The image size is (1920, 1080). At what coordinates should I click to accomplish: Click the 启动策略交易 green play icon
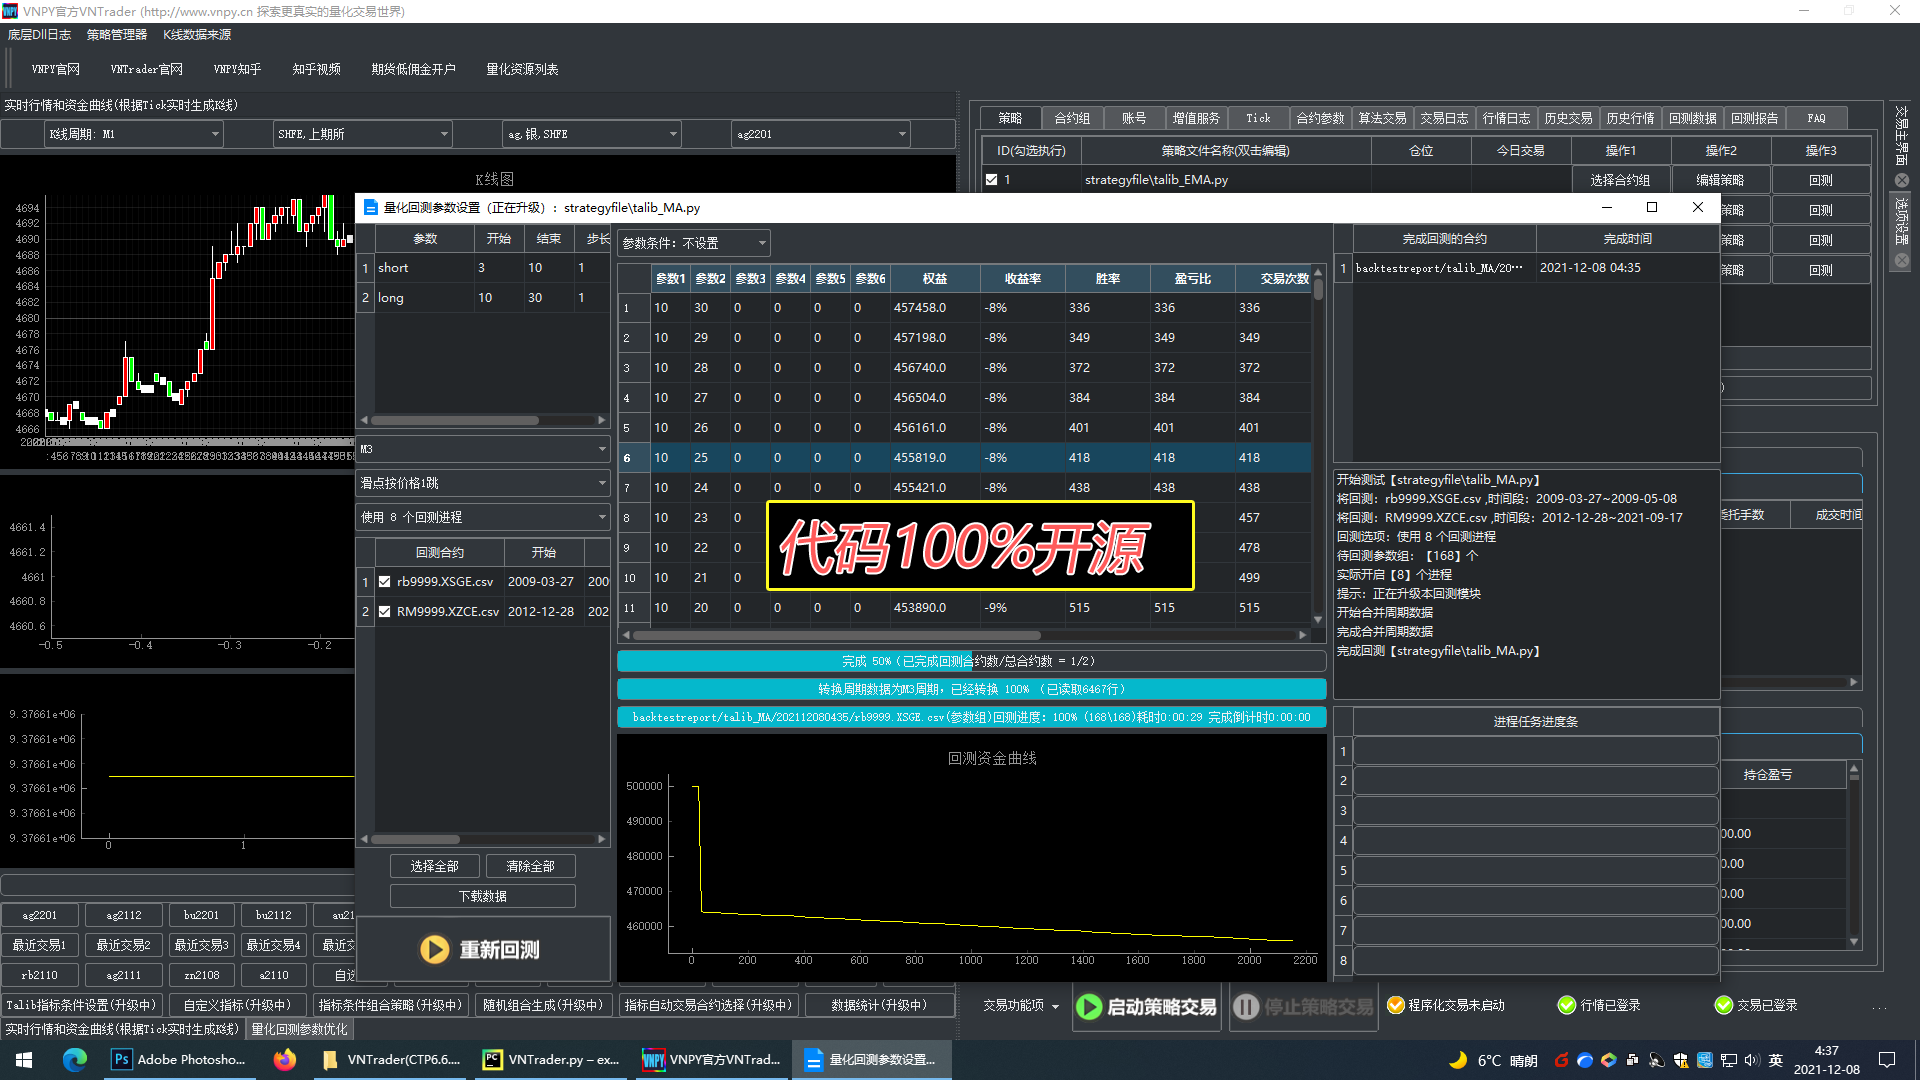pyautogui.click(x=1089, y=1007)
